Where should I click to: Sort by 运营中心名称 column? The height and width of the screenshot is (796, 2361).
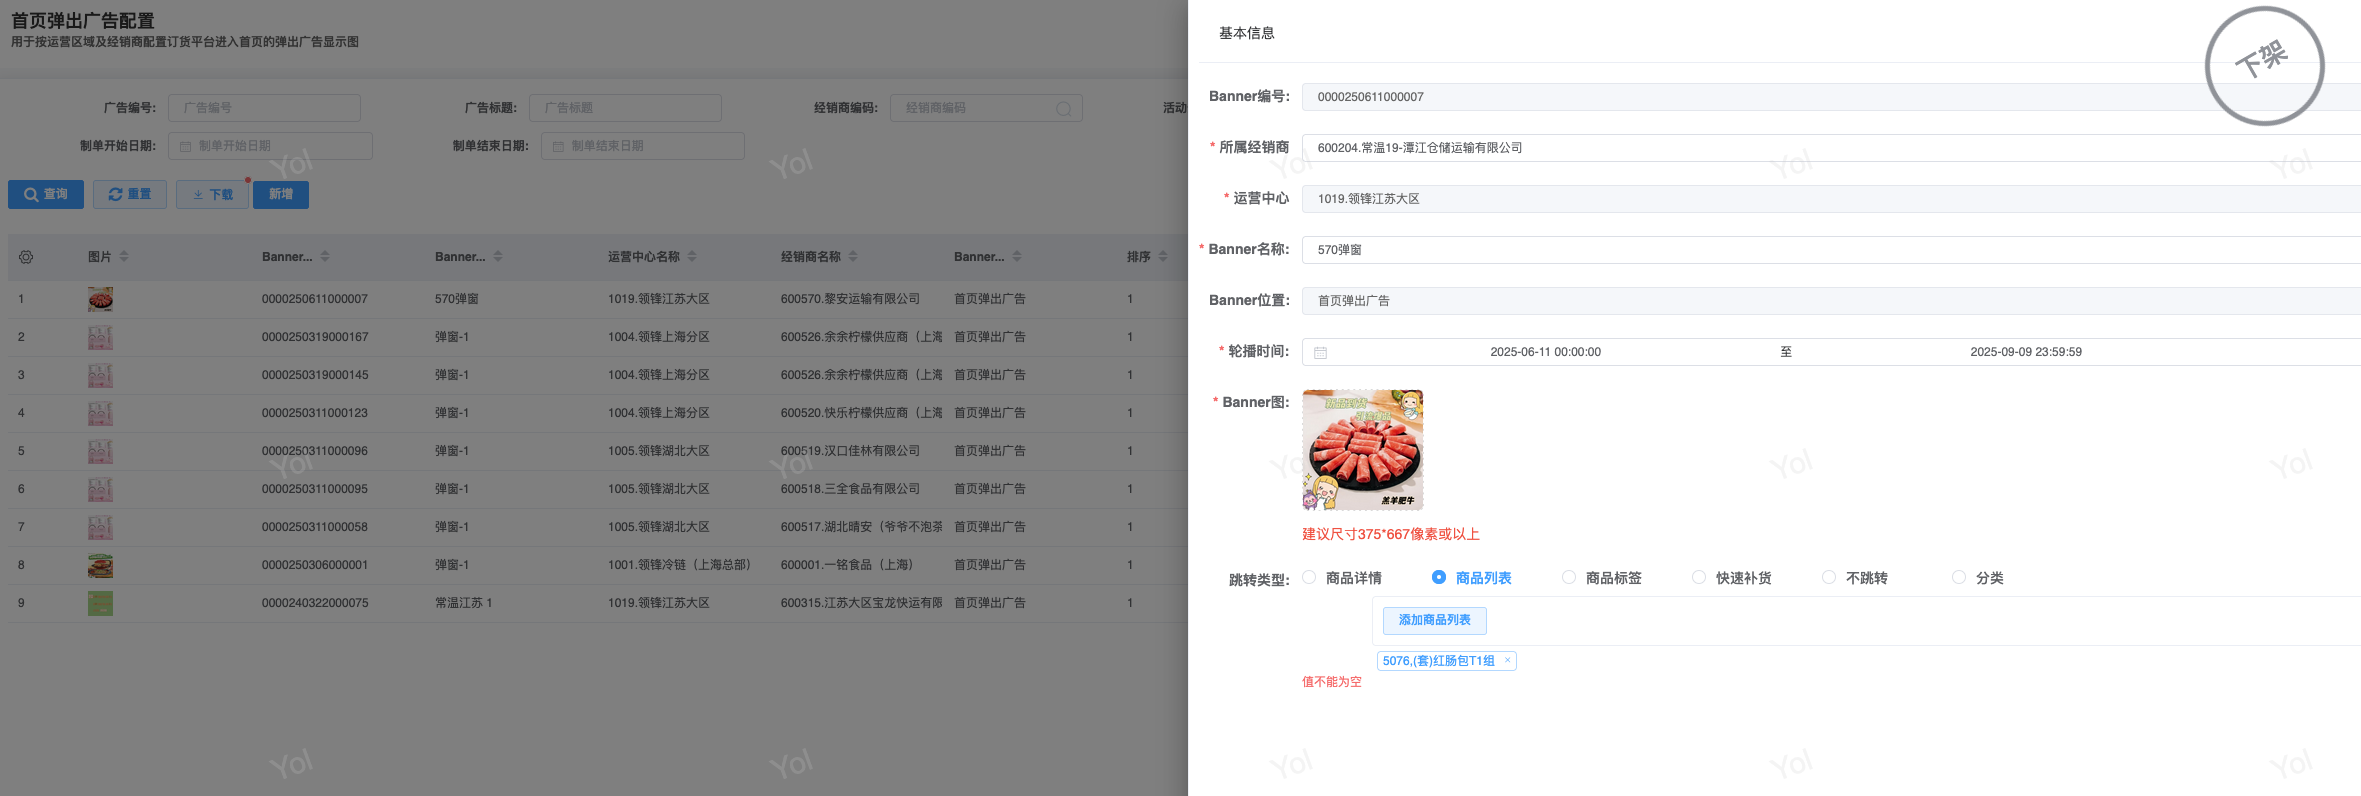tap(692, 257)
